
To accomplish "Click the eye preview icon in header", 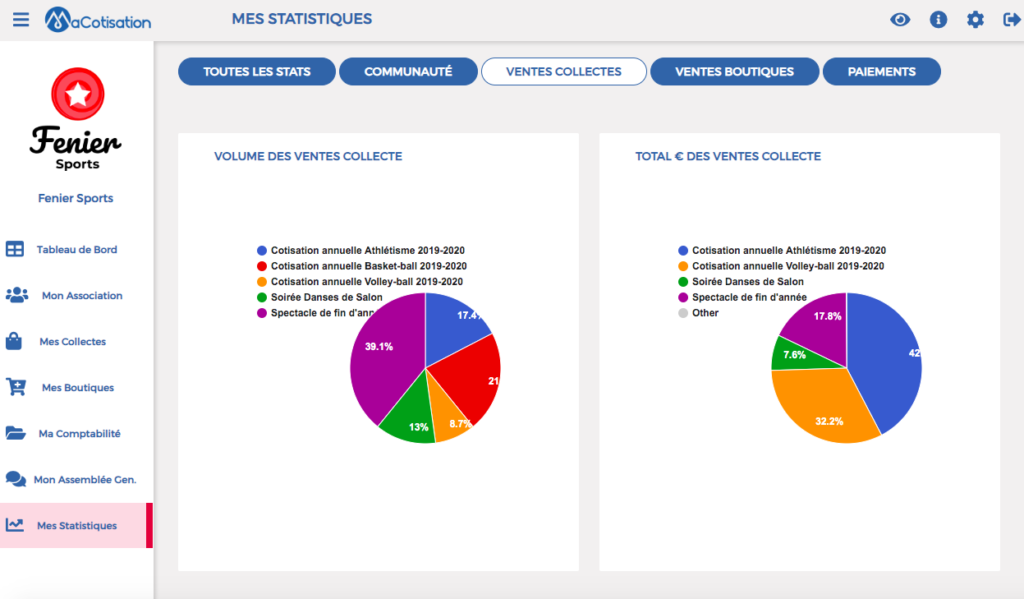I will tap(900, 20).
